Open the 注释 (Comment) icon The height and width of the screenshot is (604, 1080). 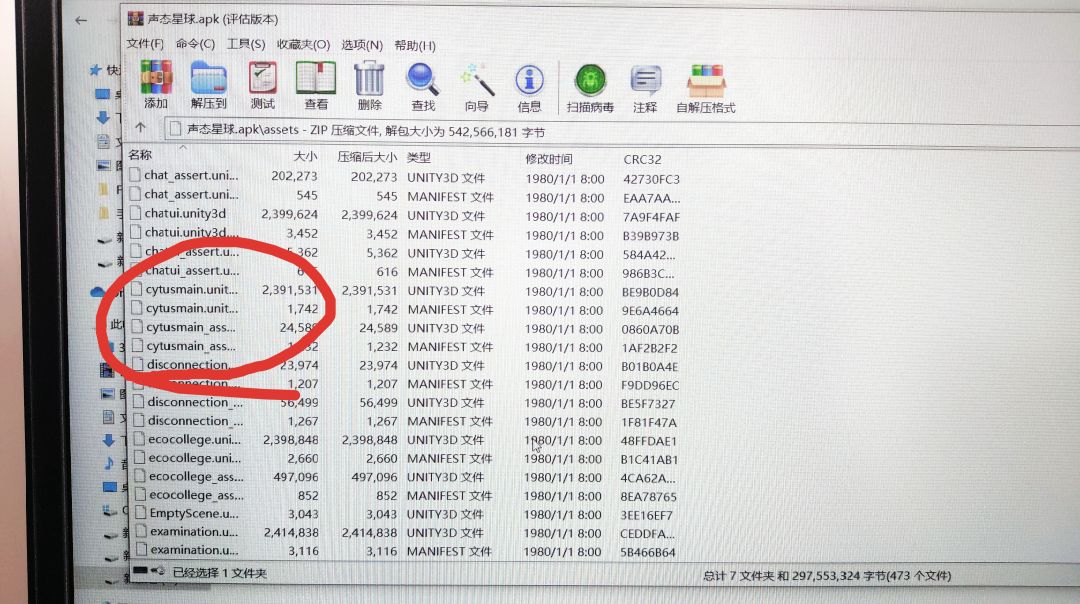(x=645, y=82)
